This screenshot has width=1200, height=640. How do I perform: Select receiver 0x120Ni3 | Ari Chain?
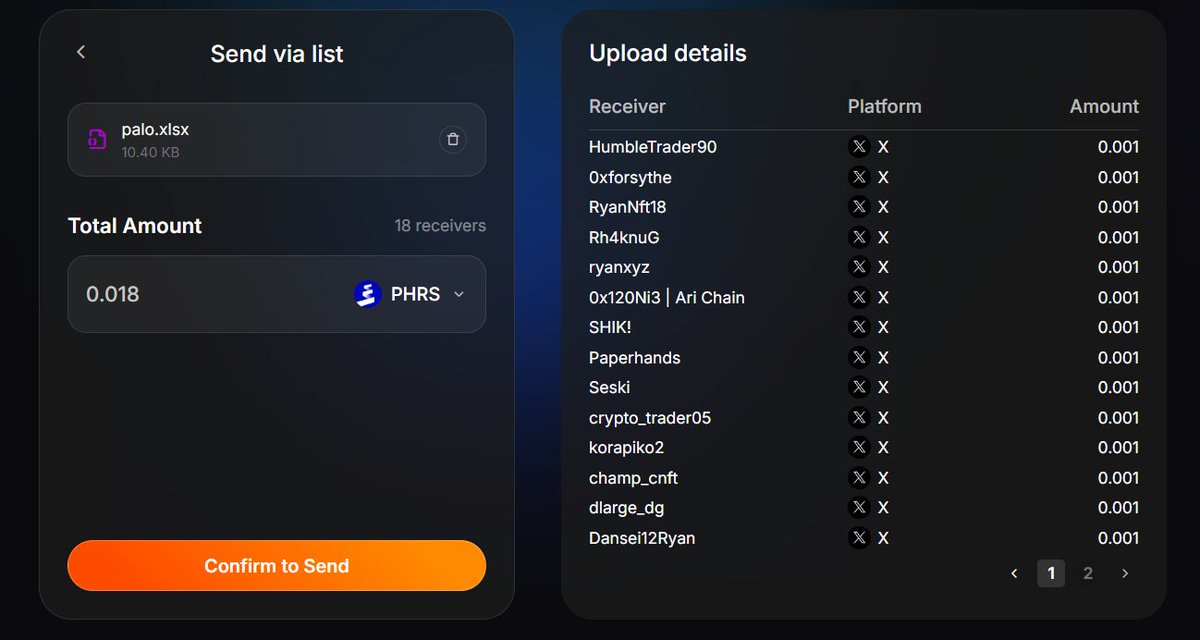pos(667,297)
